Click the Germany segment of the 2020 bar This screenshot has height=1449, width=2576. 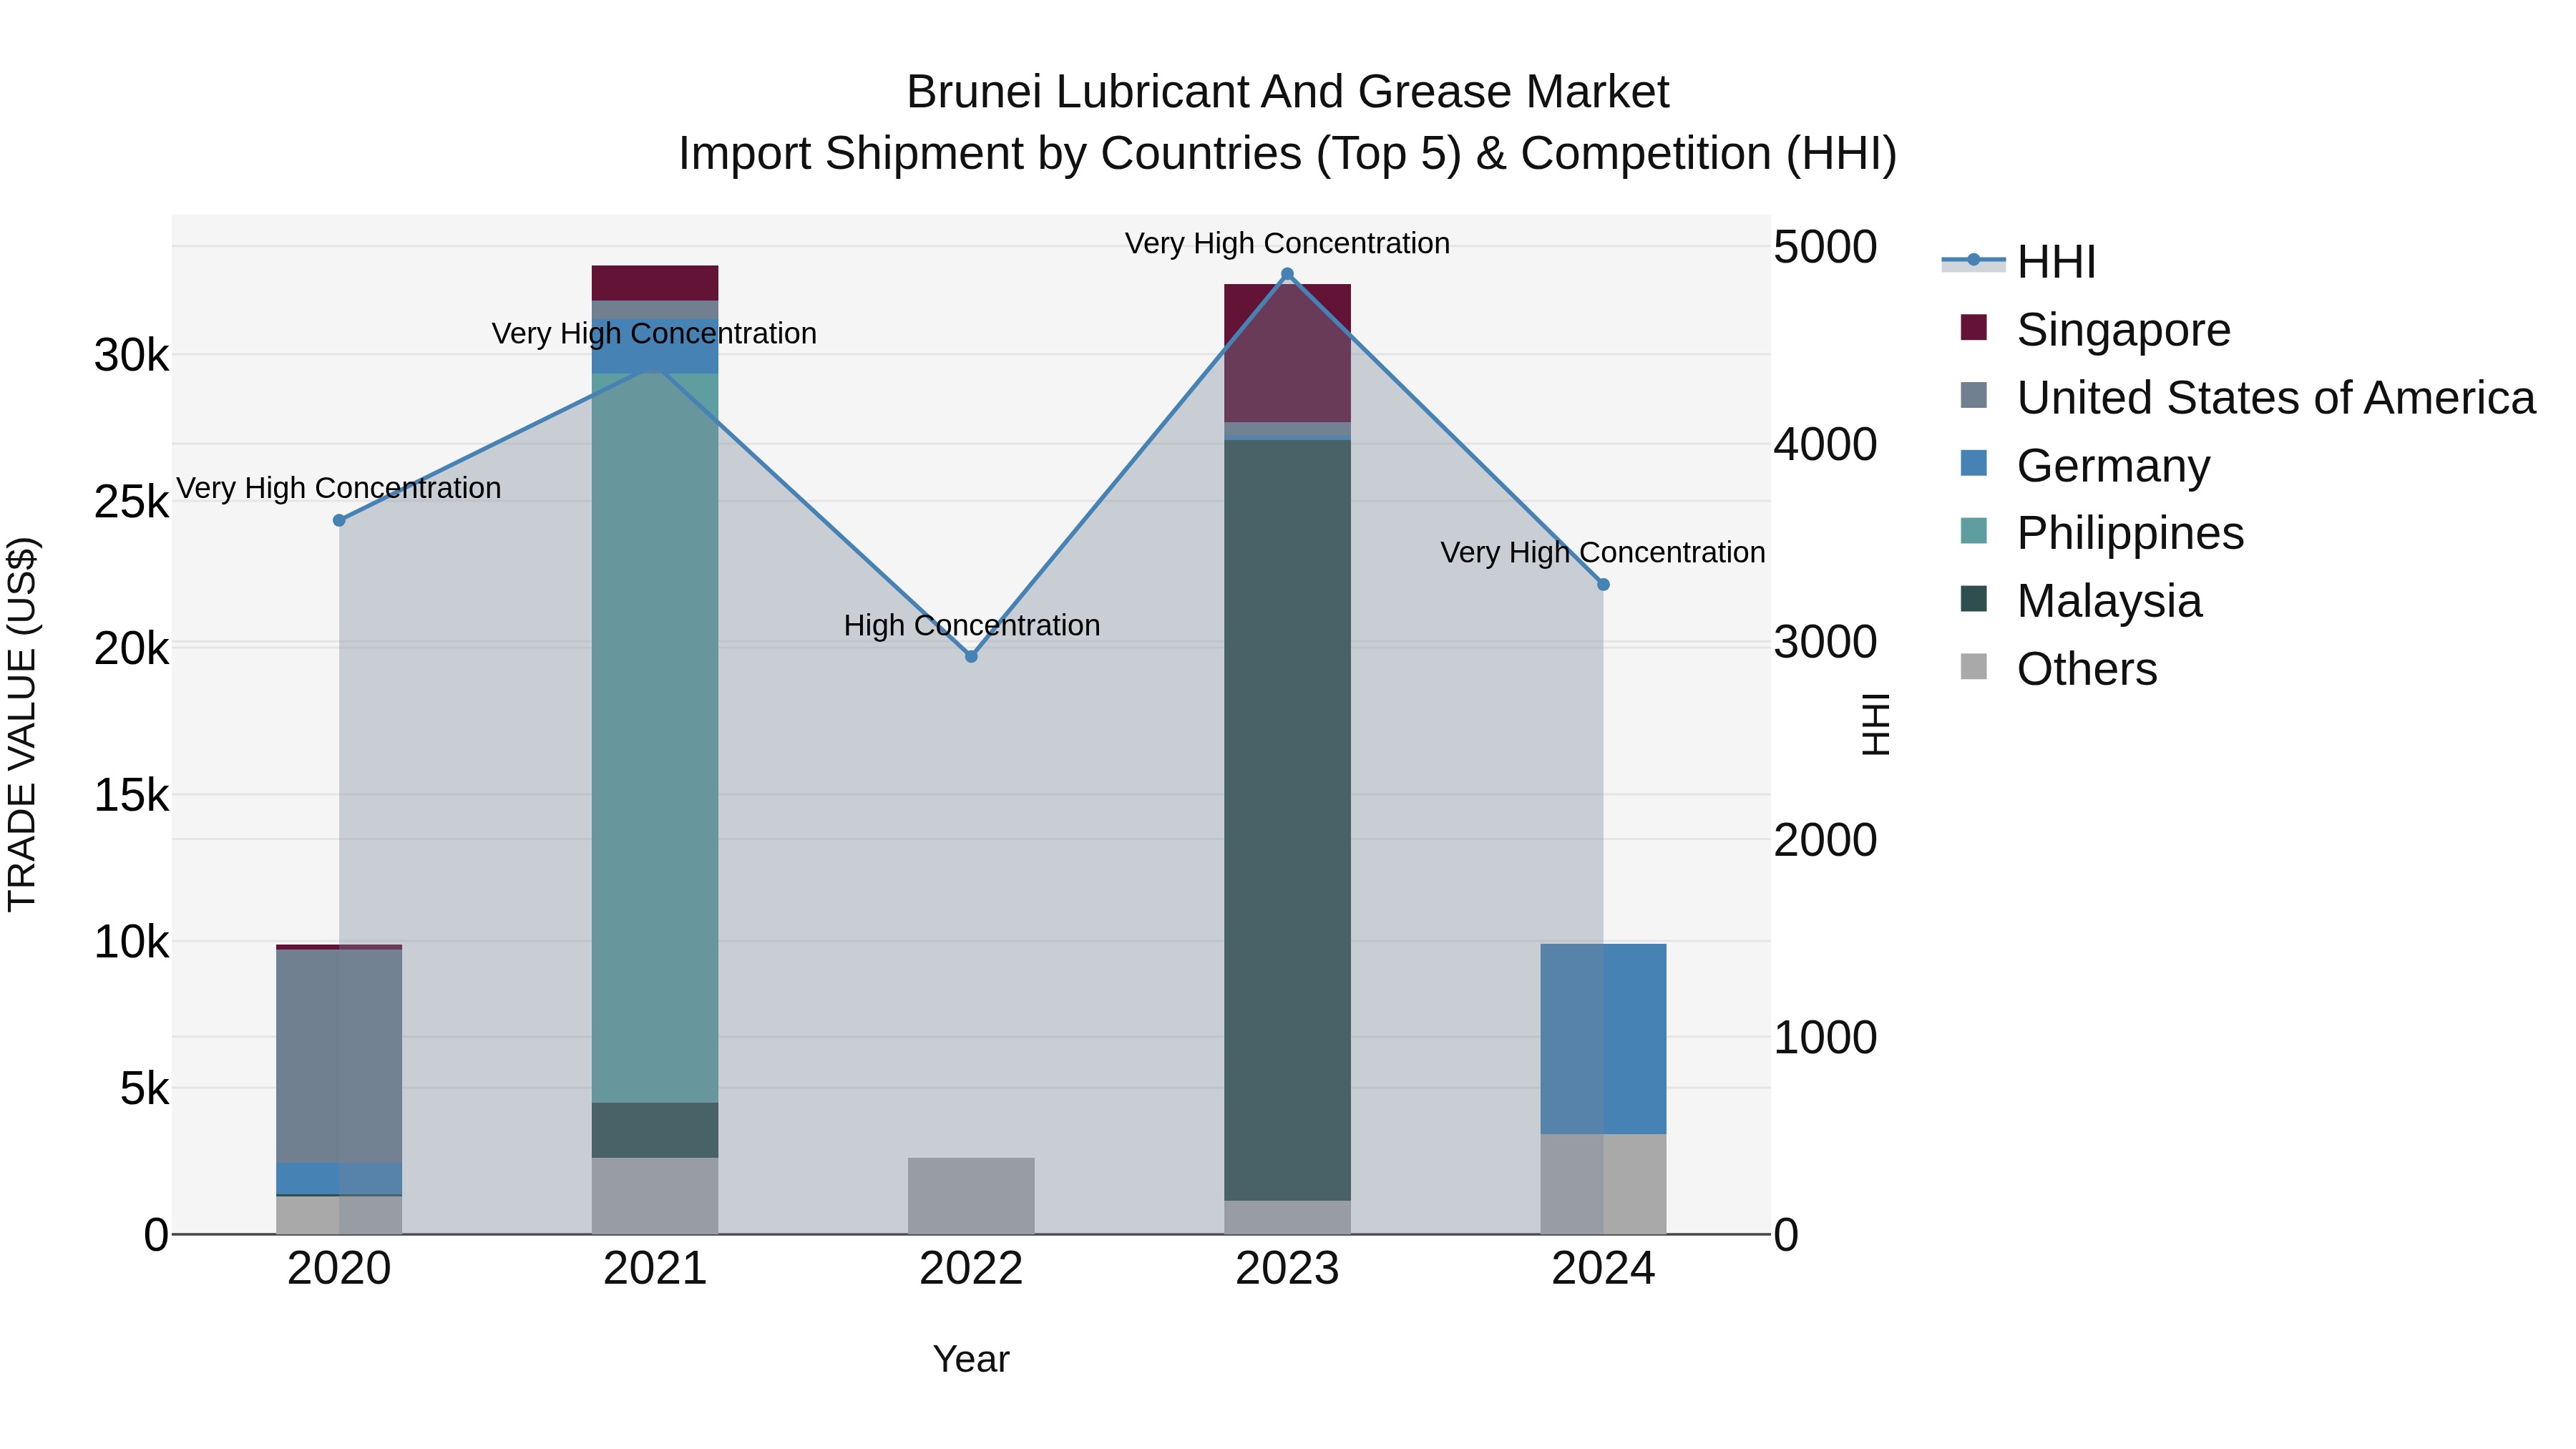pyautogui.click(x=339, y=1178)
